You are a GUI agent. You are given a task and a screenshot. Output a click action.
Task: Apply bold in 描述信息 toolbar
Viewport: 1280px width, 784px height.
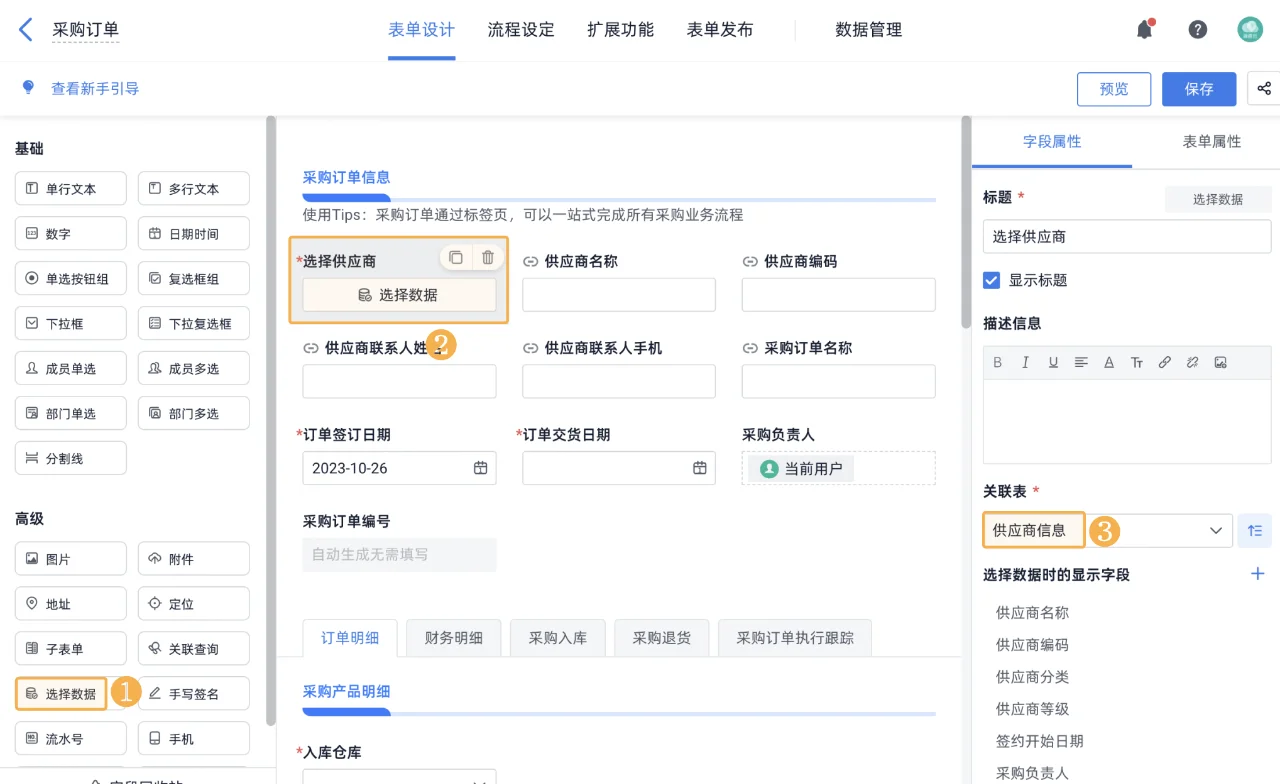point(997,363)
